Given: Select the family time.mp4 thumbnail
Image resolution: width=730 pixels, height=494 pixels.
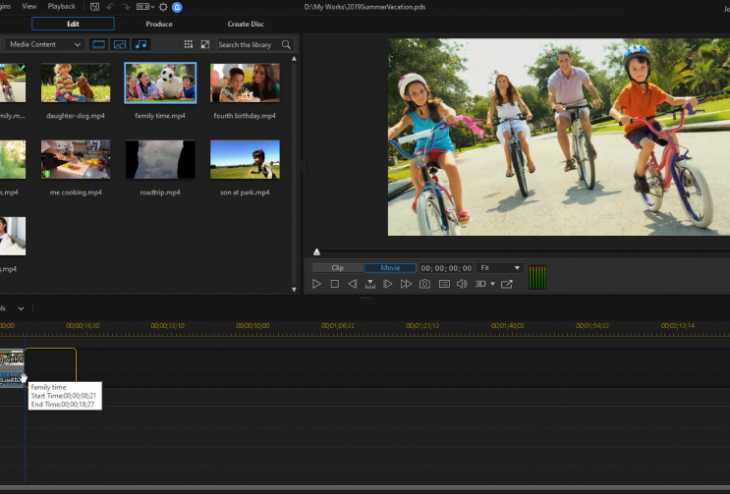Looking at the screenshot, I should [160, 83].
